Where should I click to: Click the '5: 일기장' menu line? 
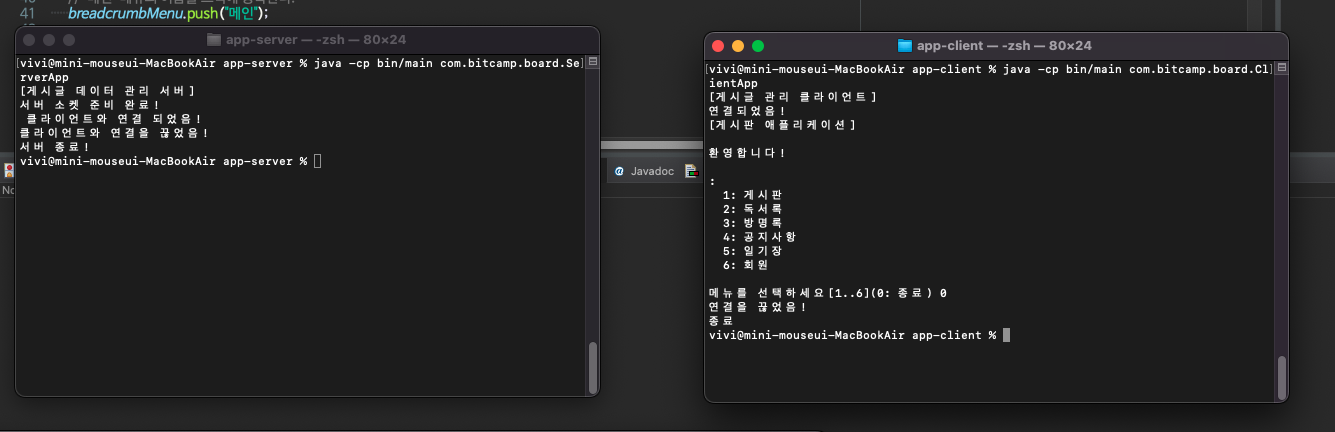point(752,251)
